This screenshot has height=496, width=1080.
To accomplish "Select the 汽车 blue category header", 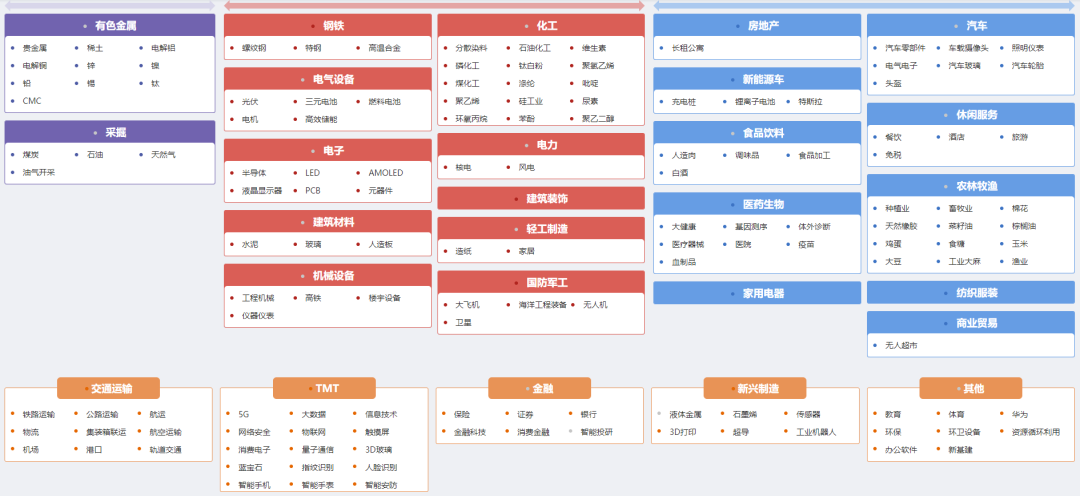I will point(970,25).
